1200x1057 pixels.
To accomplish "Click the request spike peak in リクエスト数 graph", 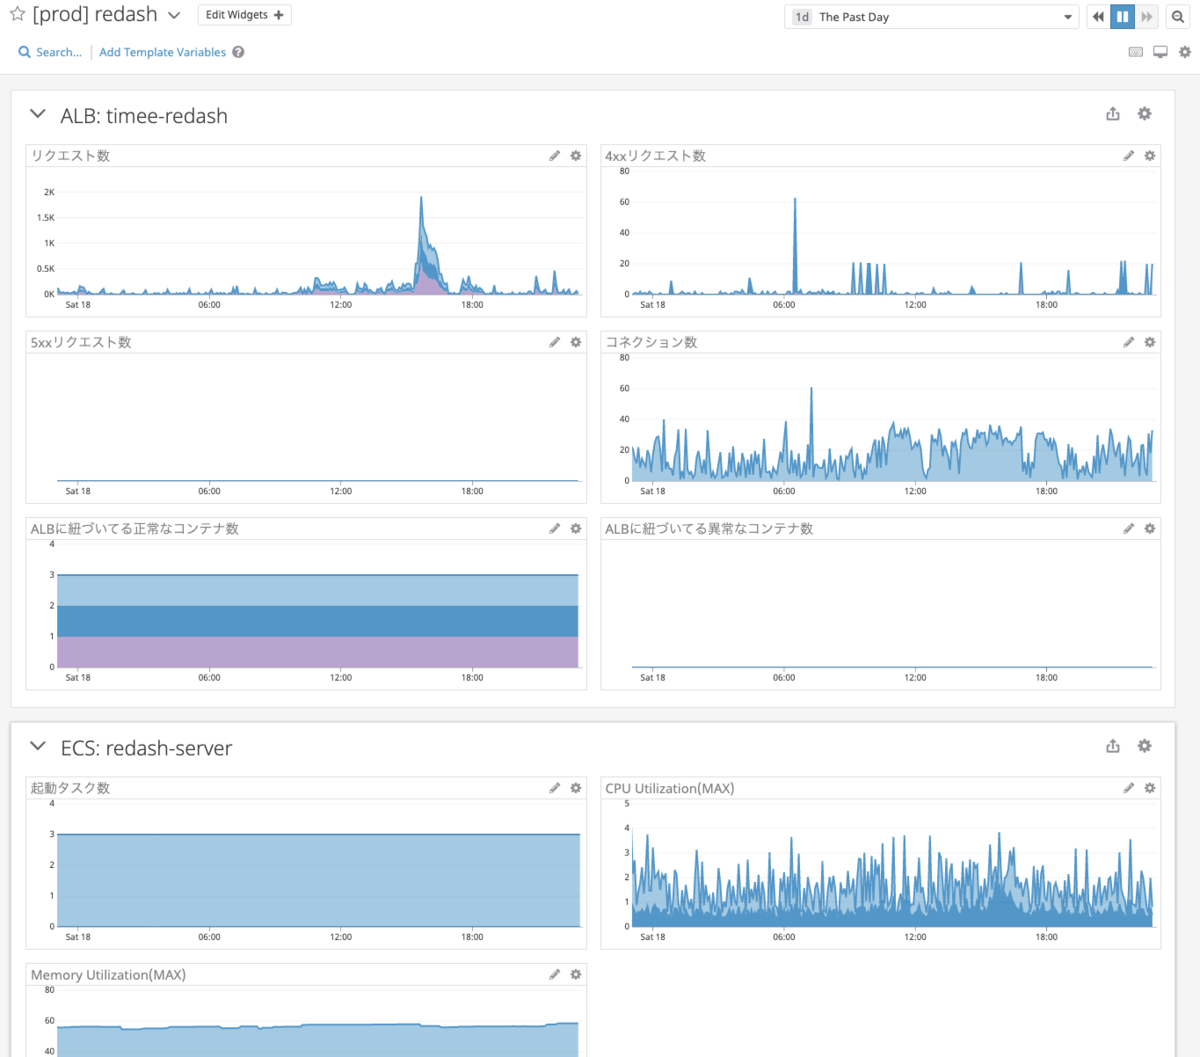I will (x=421, y=198).
